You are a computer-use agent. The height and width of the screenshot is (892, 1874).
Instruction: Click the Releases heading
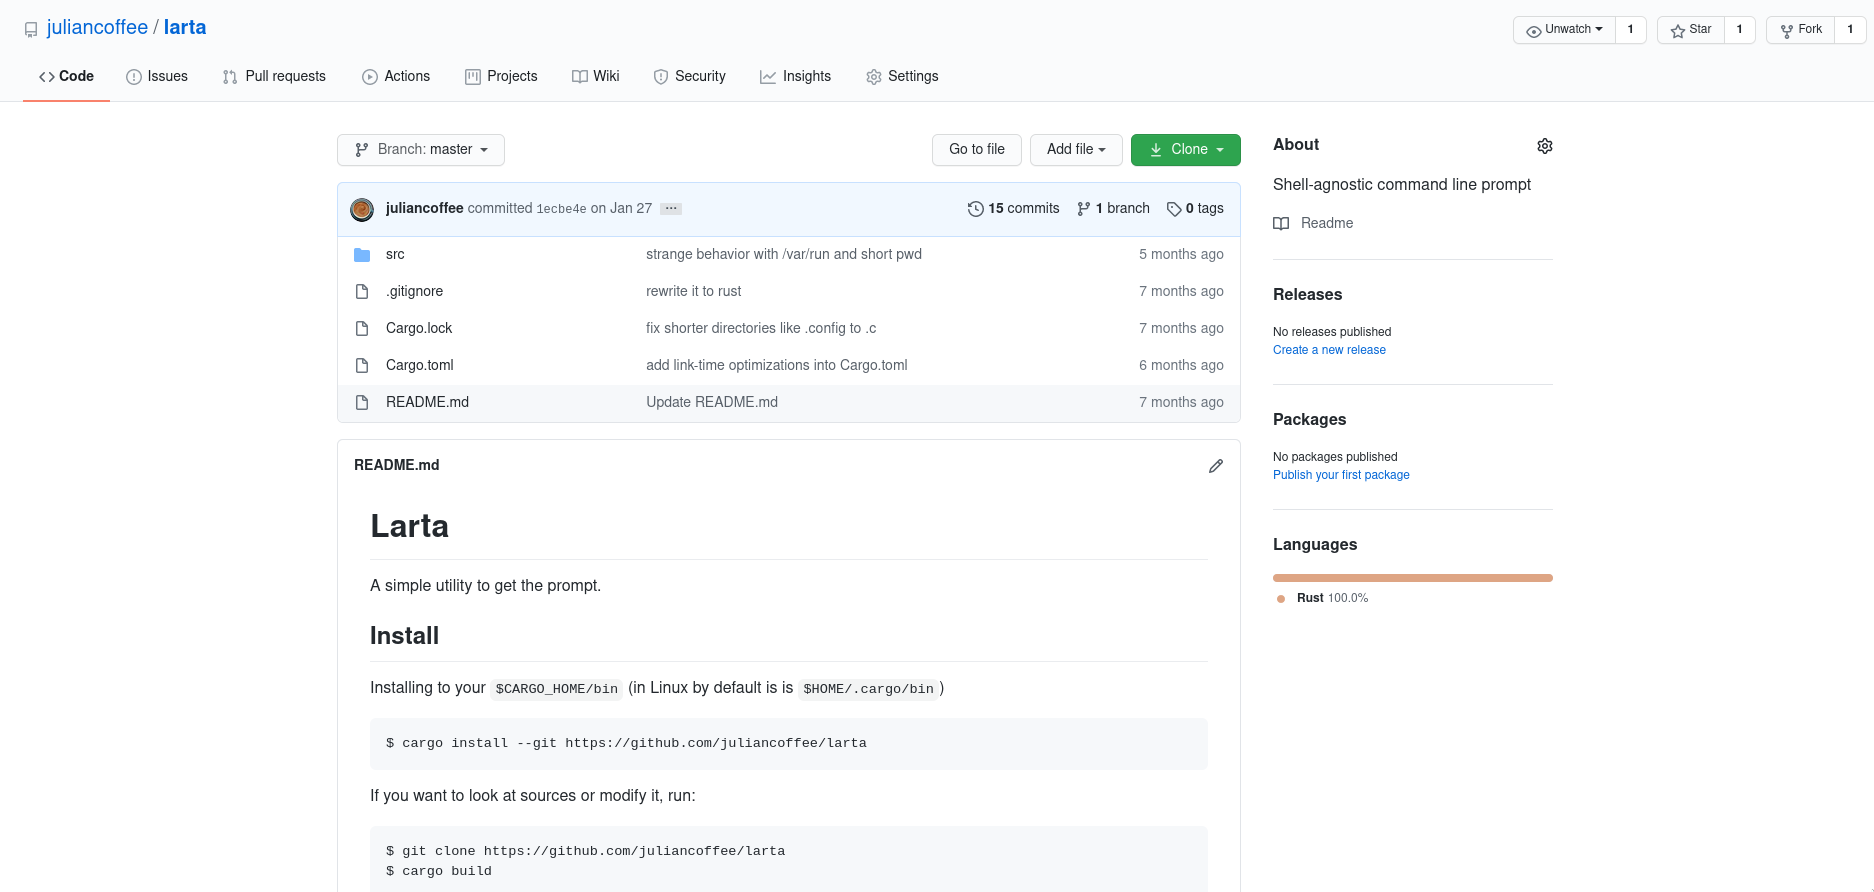(x=1307, y=294)
